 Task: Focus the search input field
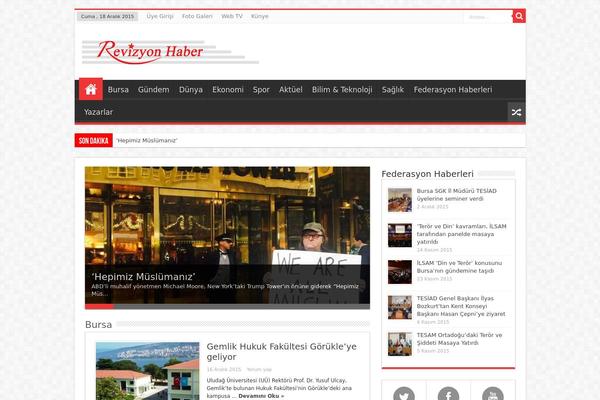pos(488,17)
